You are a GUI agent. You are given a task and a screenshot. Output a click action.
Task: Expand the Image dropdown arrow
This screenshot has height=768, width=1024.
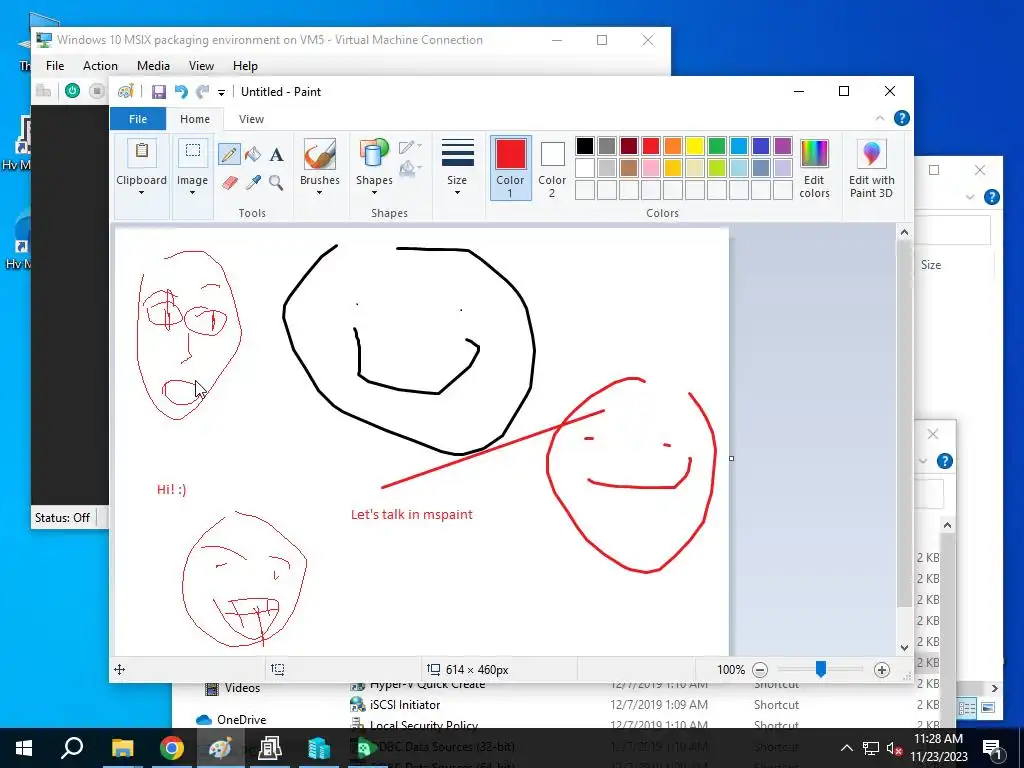[193, 193]
